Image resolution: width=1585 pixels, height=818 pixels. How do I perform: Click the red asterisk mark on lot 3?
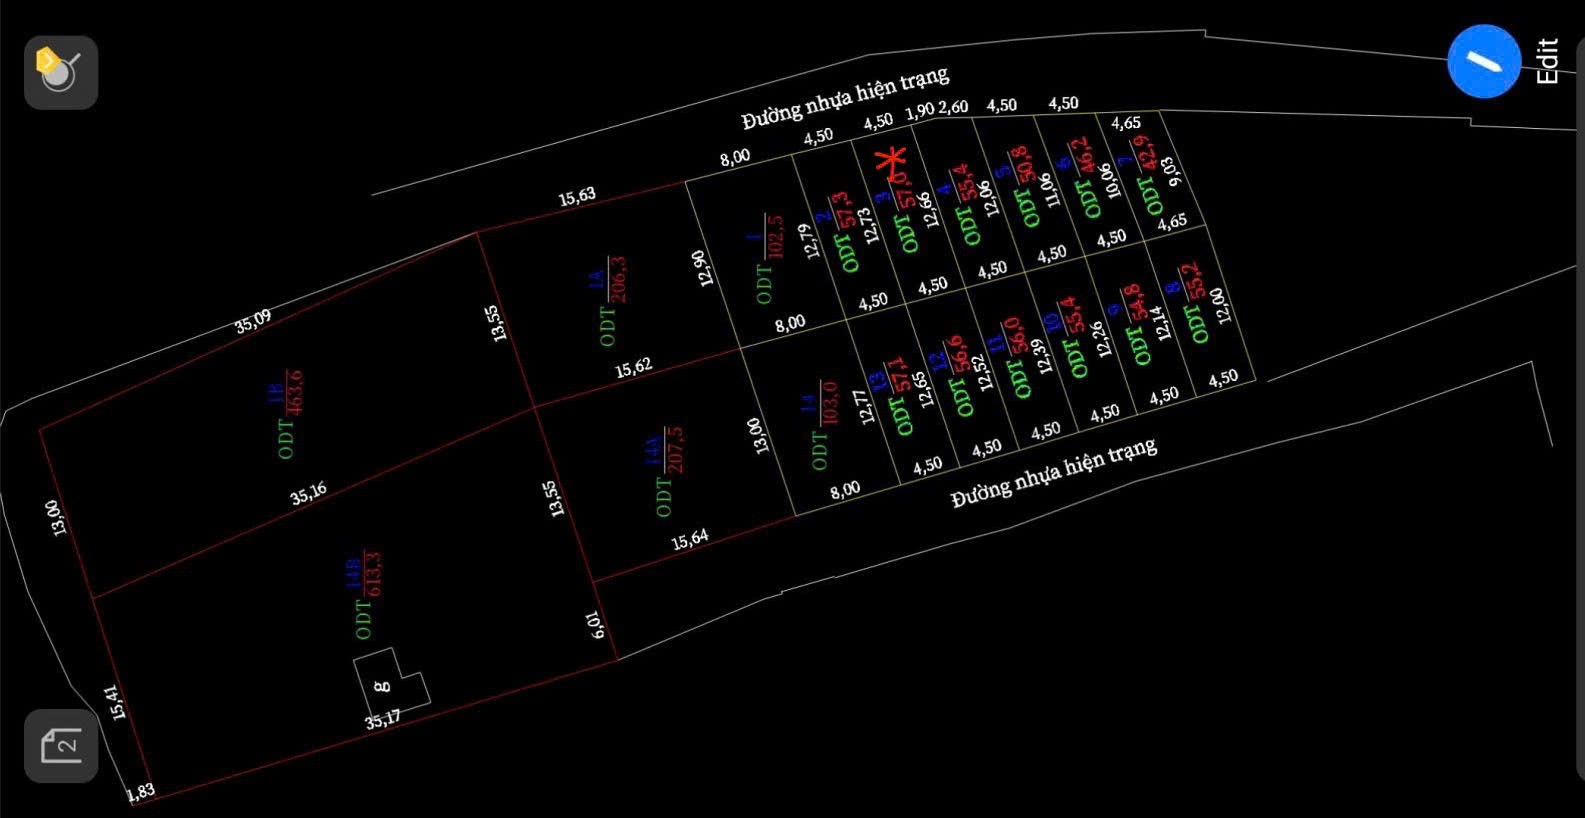click(x=891, y=162)
